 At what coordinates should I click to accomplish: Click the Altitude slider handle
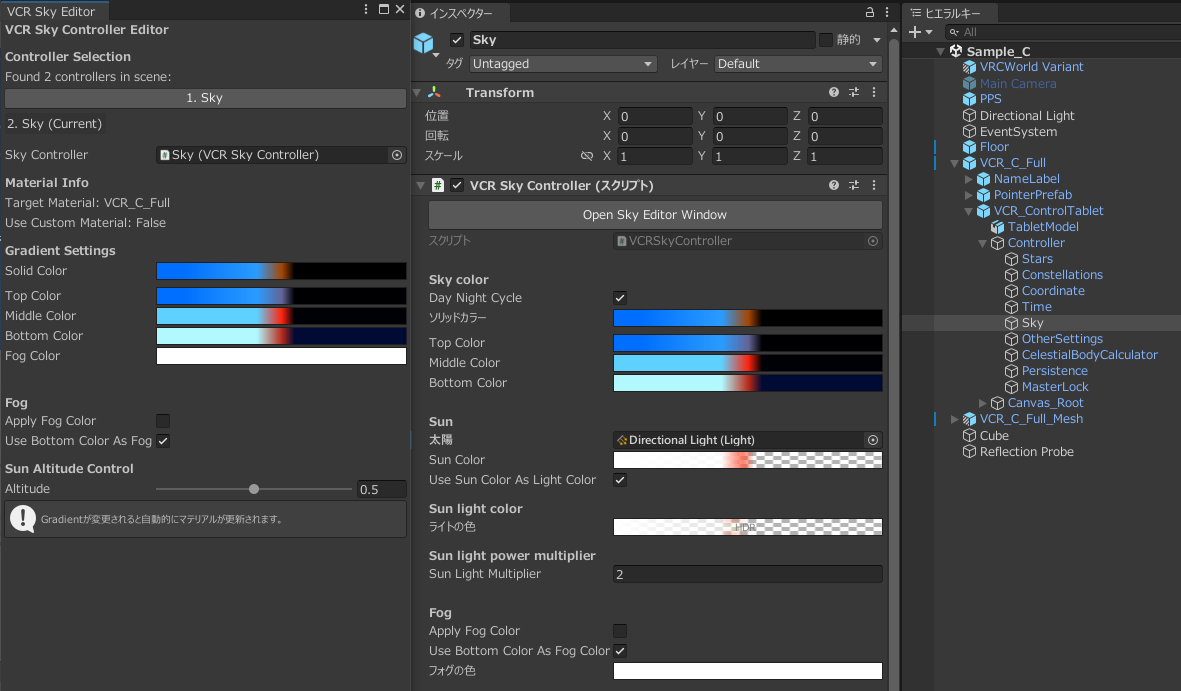click(x=254, y=489)
